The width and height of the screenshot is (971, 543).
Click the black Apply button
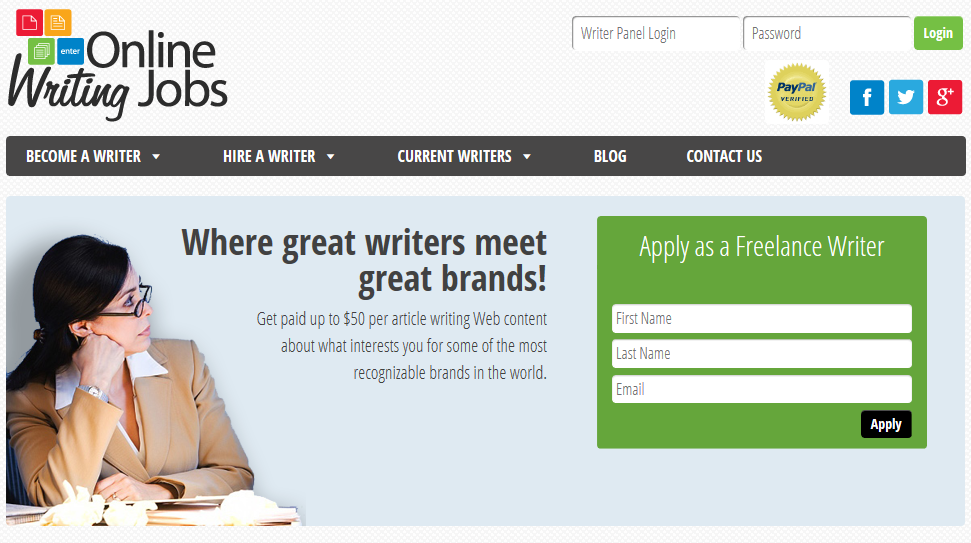[x=886, y=424]
